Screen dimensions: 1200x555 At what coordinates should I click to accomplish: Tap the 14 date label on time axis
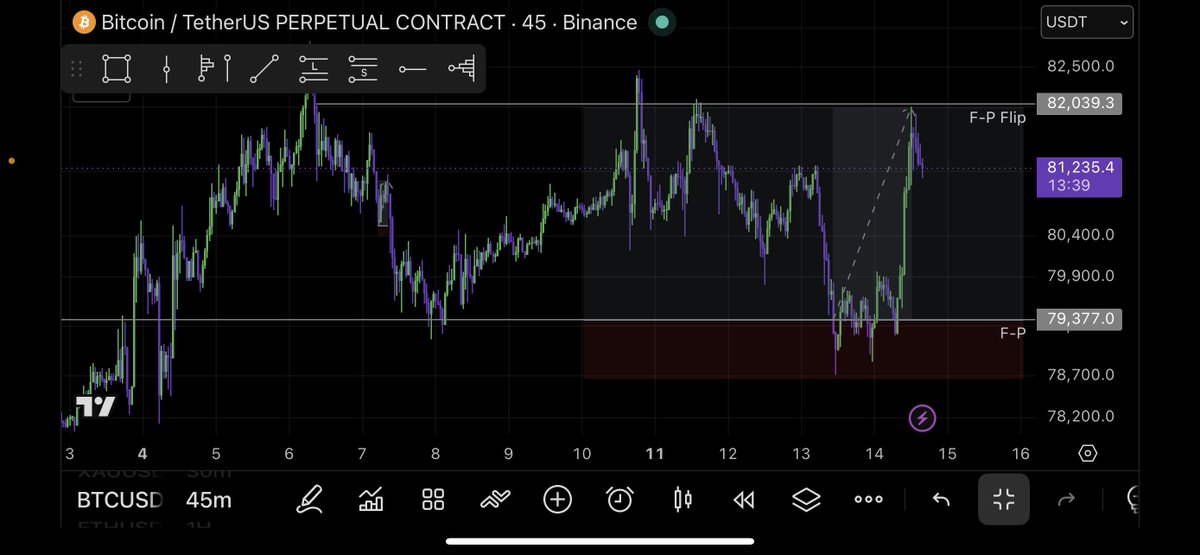(874, 453)
